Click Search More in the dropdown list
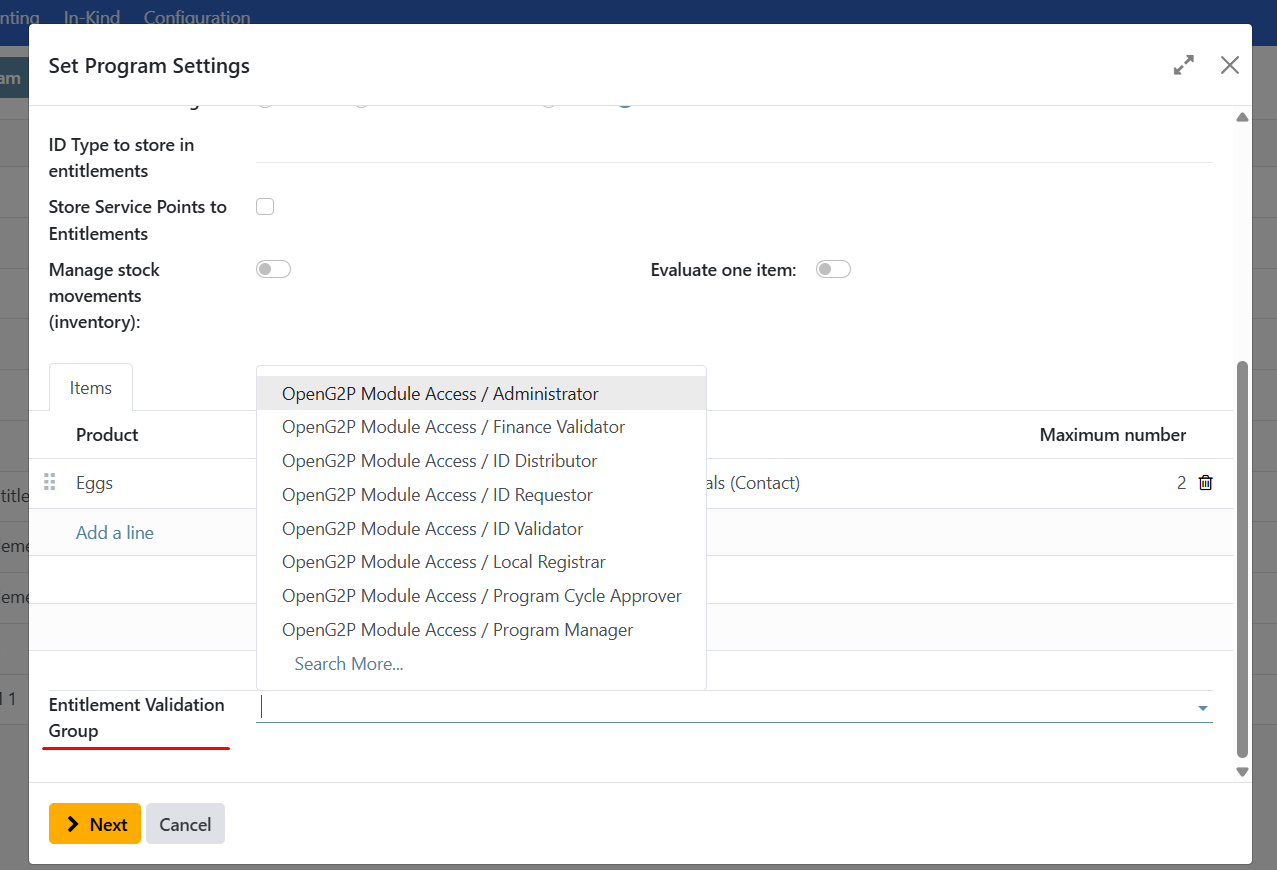The height and width of the screenshot is (870, 1277). pyautogui.click(x=349, y=664)
